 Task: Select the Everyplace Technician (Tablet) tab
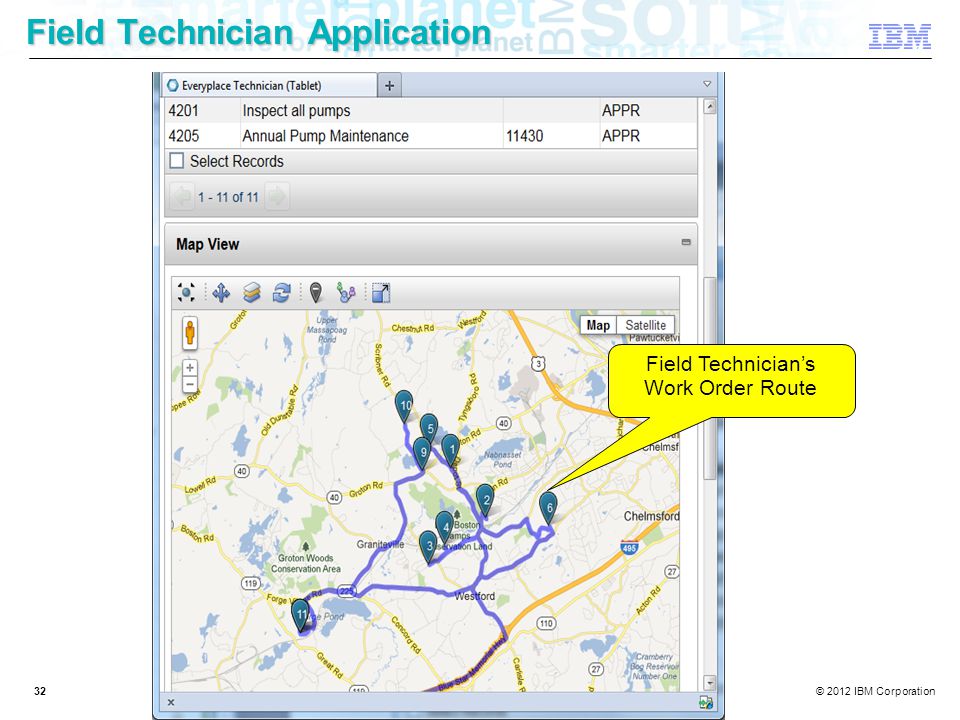(x=269, y=86)
